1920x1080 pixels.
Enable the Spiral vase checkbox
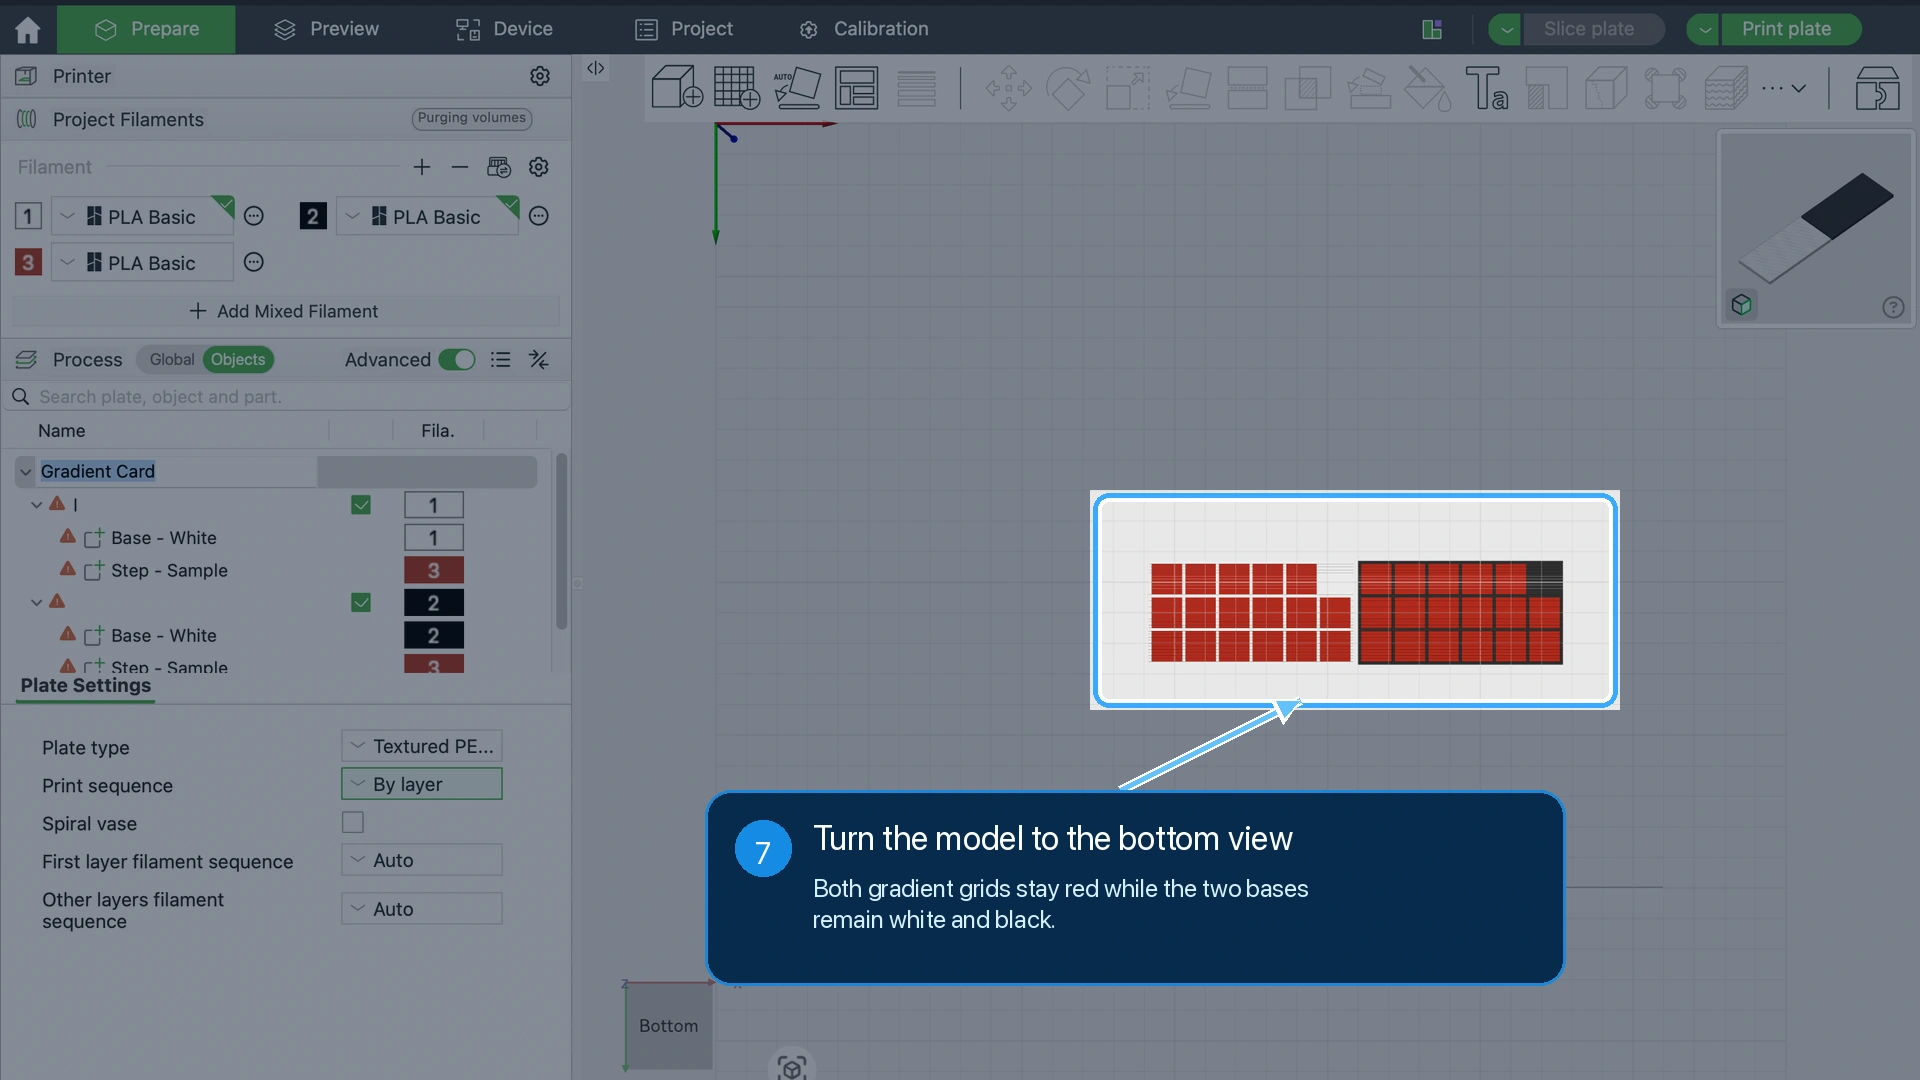pos(353,822)
